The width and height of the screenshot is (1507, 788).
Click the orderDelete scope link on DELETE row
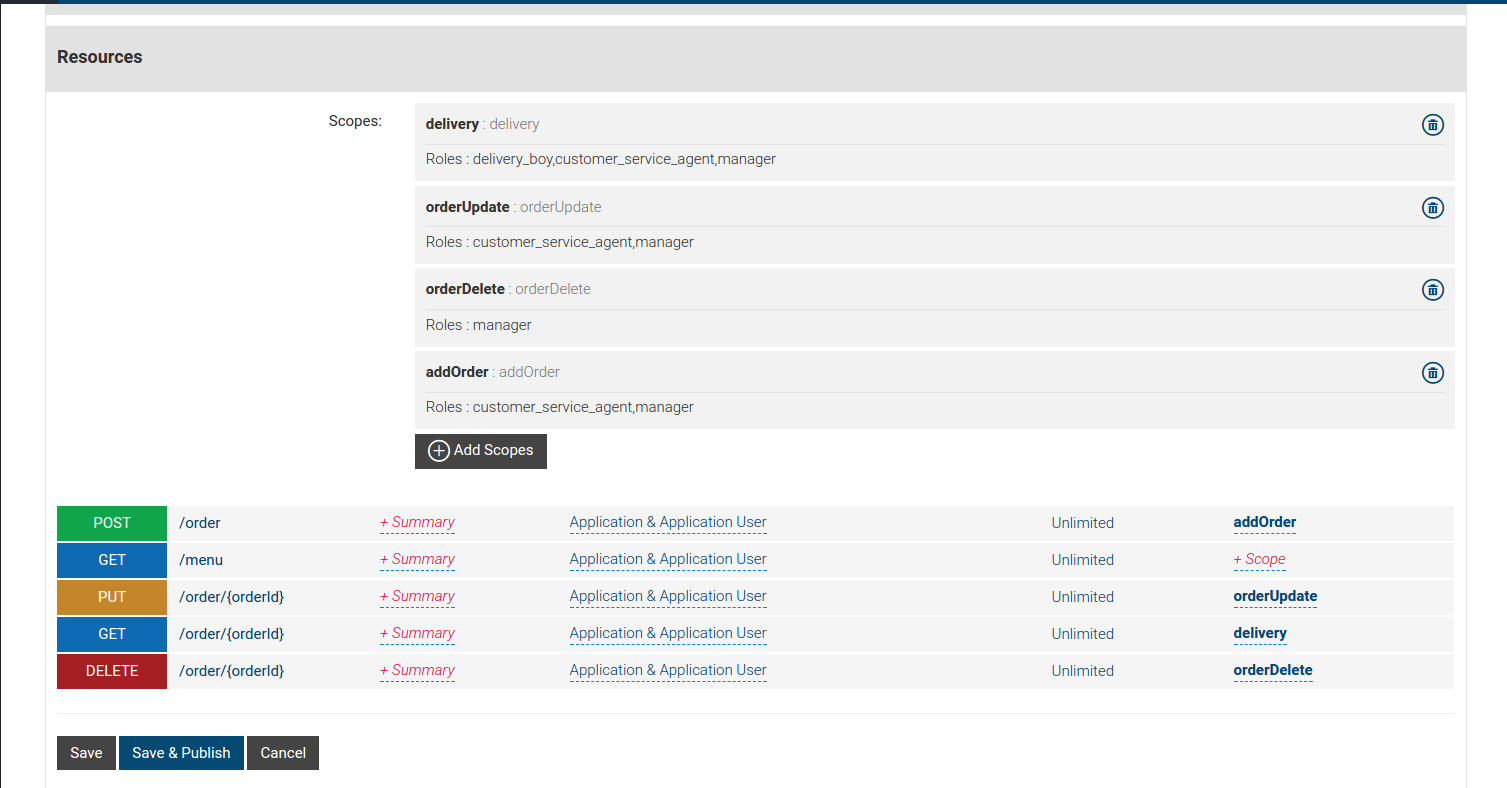[1272, 670]
